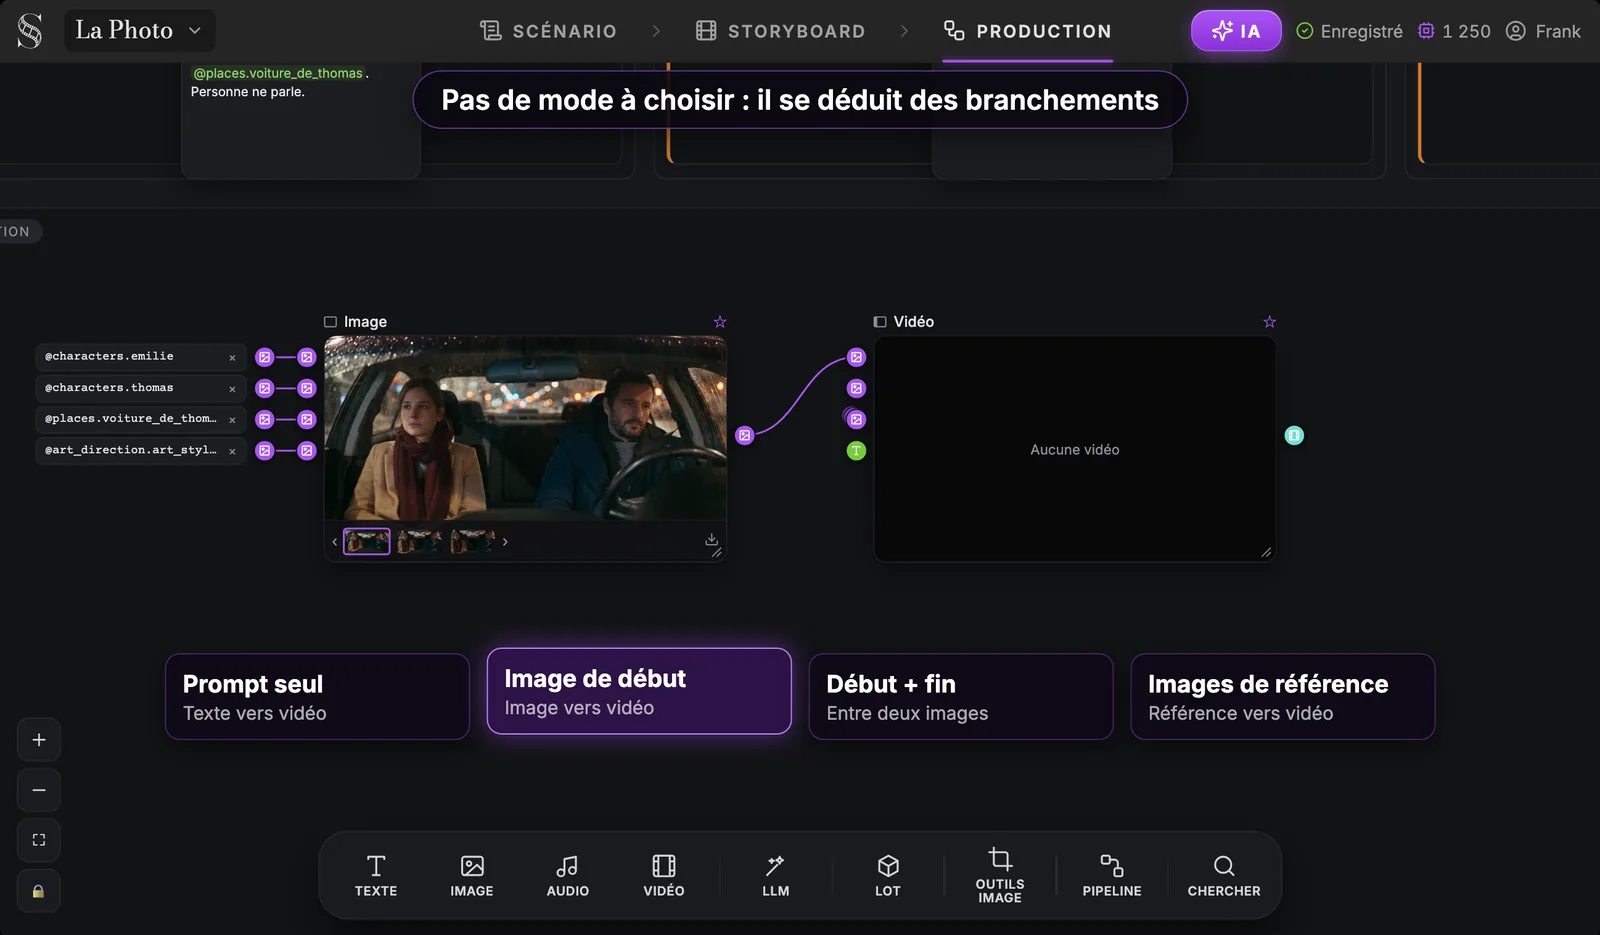The width and height of the screenshot is (1600, 935).
Task: Choose the Prompt seul mode card
Action: (317, 697)
